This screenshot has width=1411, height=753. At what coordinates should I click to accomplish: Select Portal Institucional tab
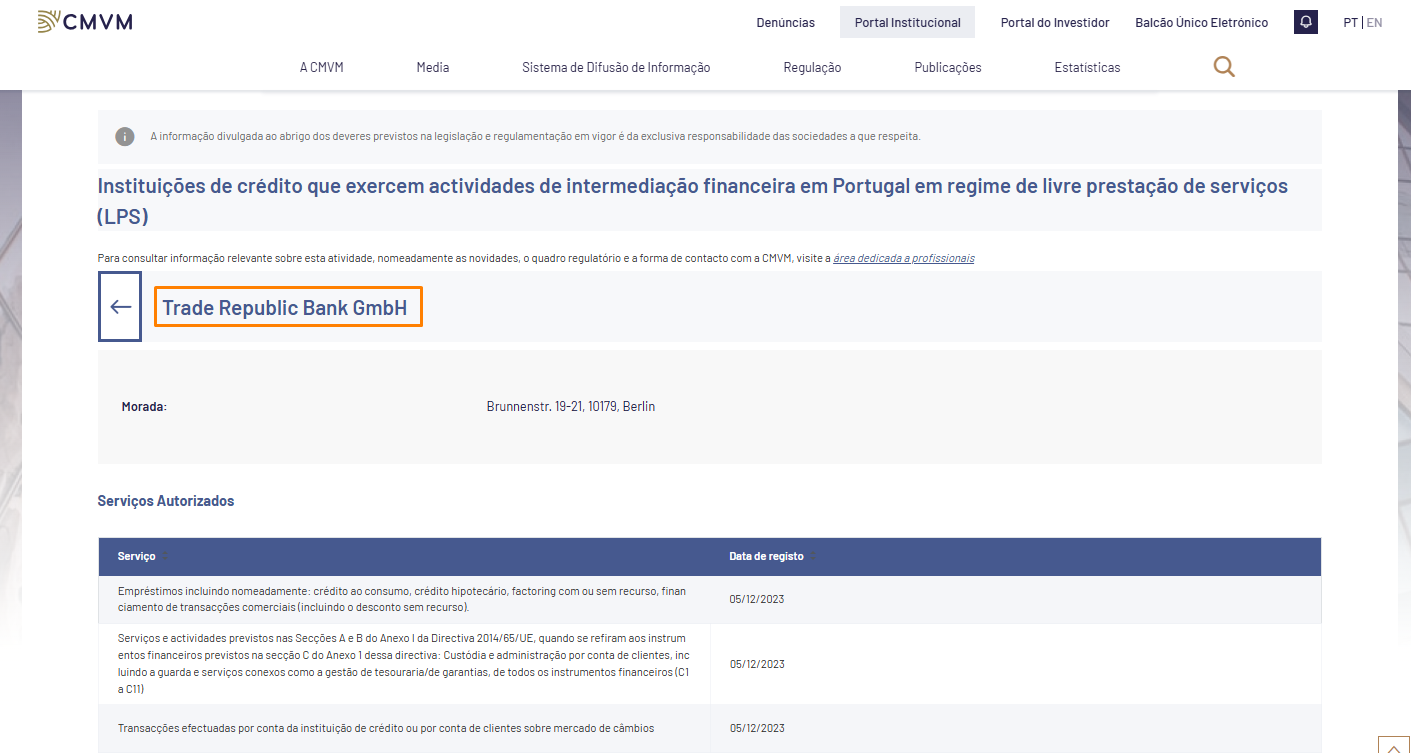[907, 22]
